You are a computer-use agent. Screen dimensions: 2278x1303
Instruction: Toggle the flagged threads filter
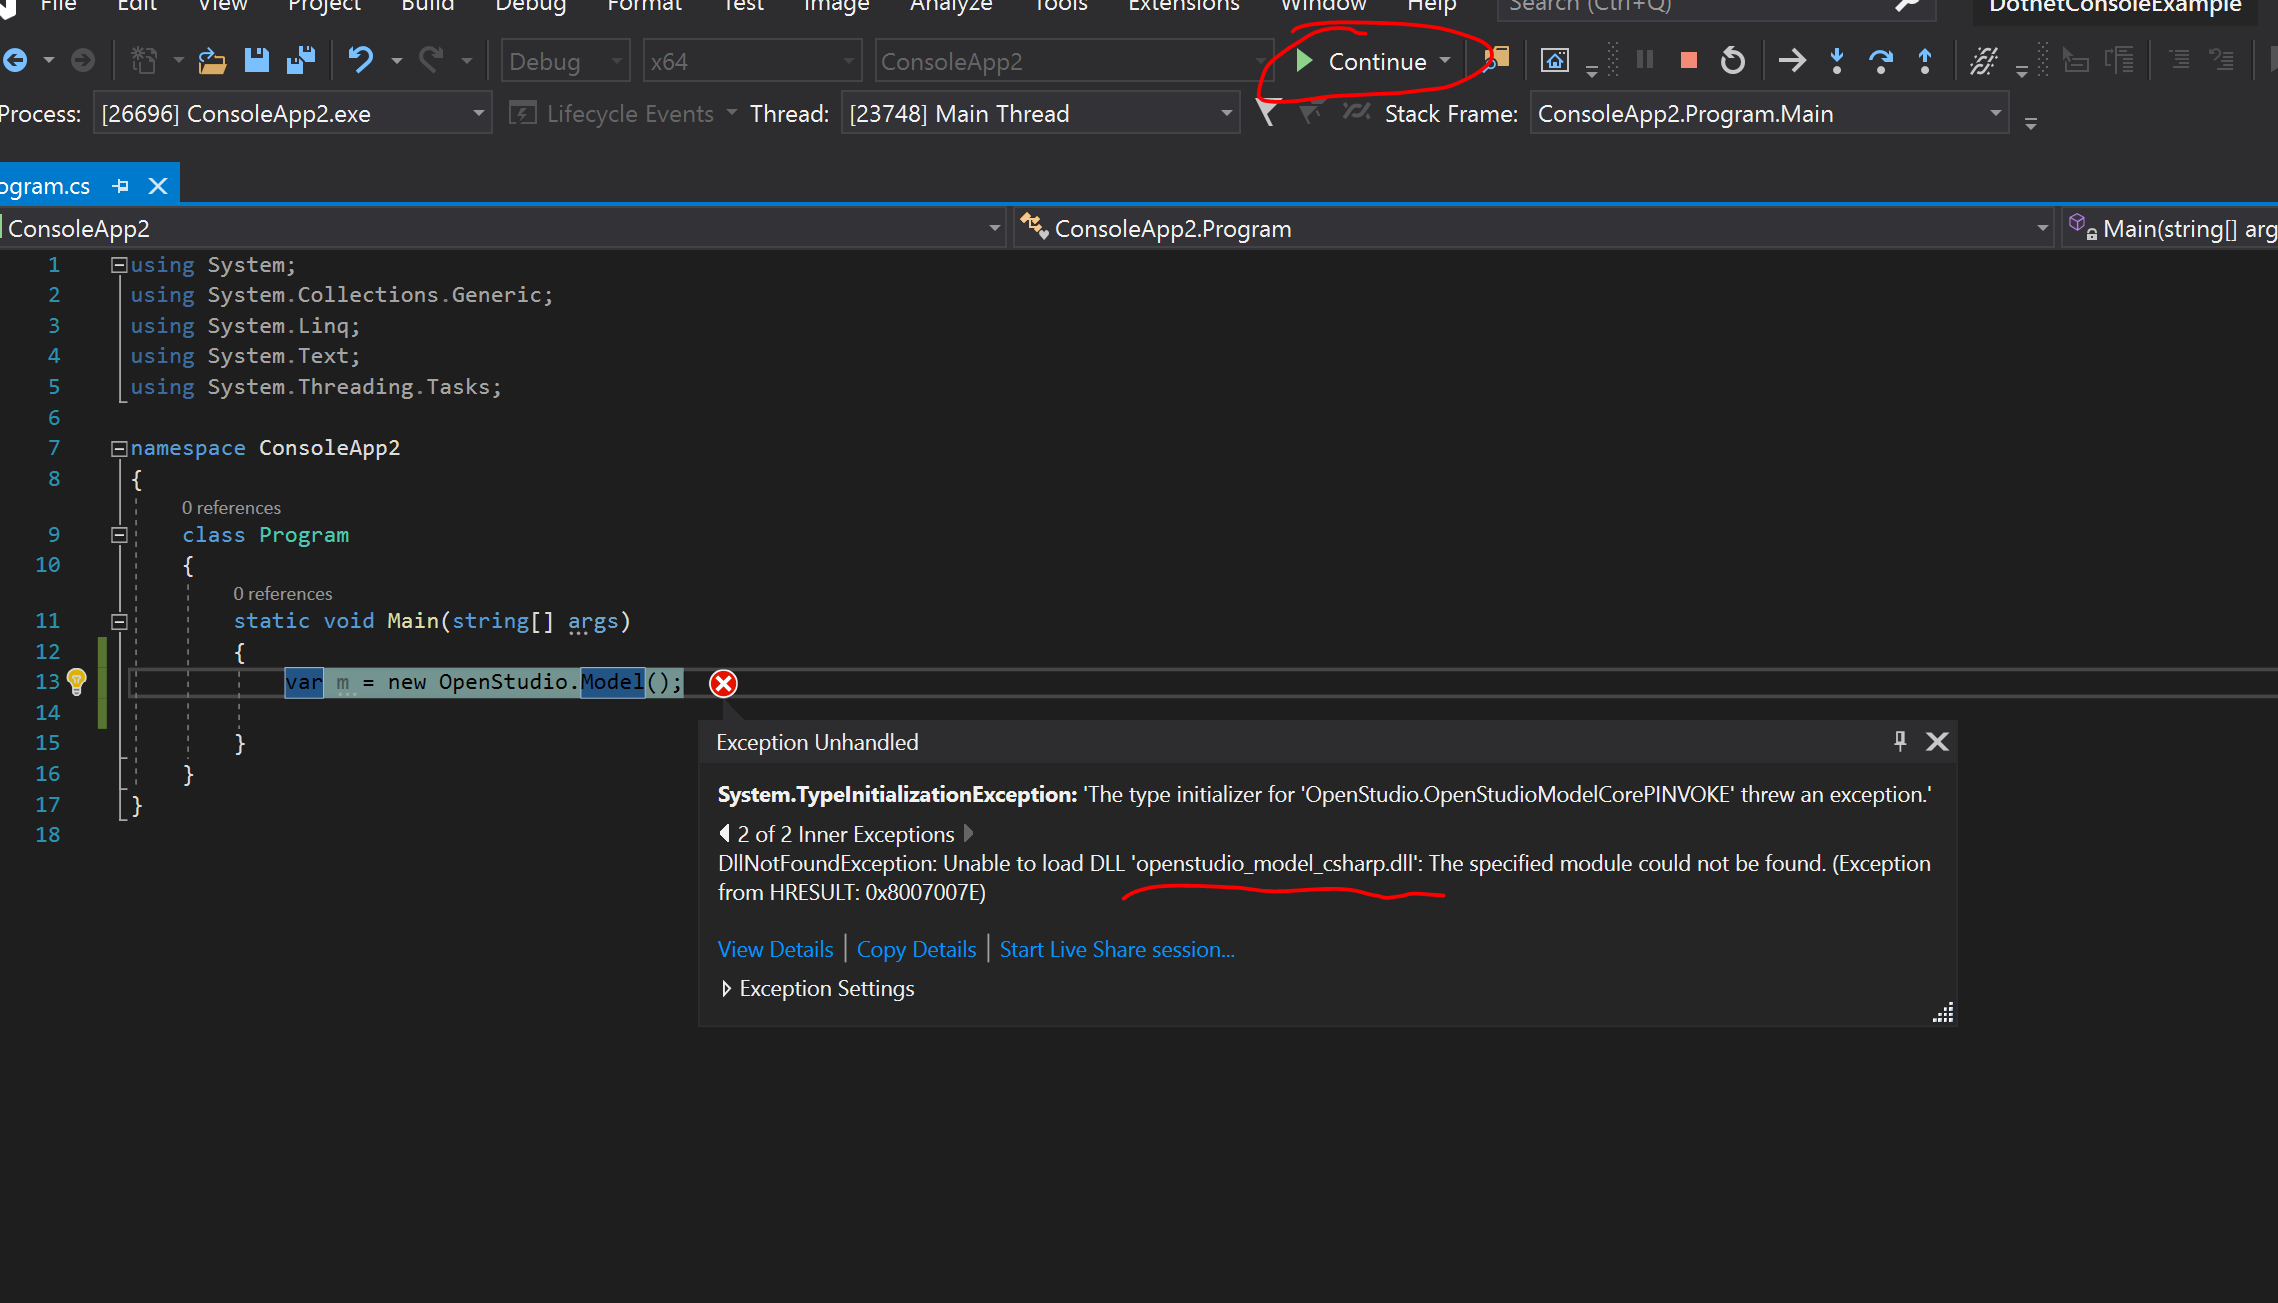click(1265, 113)
